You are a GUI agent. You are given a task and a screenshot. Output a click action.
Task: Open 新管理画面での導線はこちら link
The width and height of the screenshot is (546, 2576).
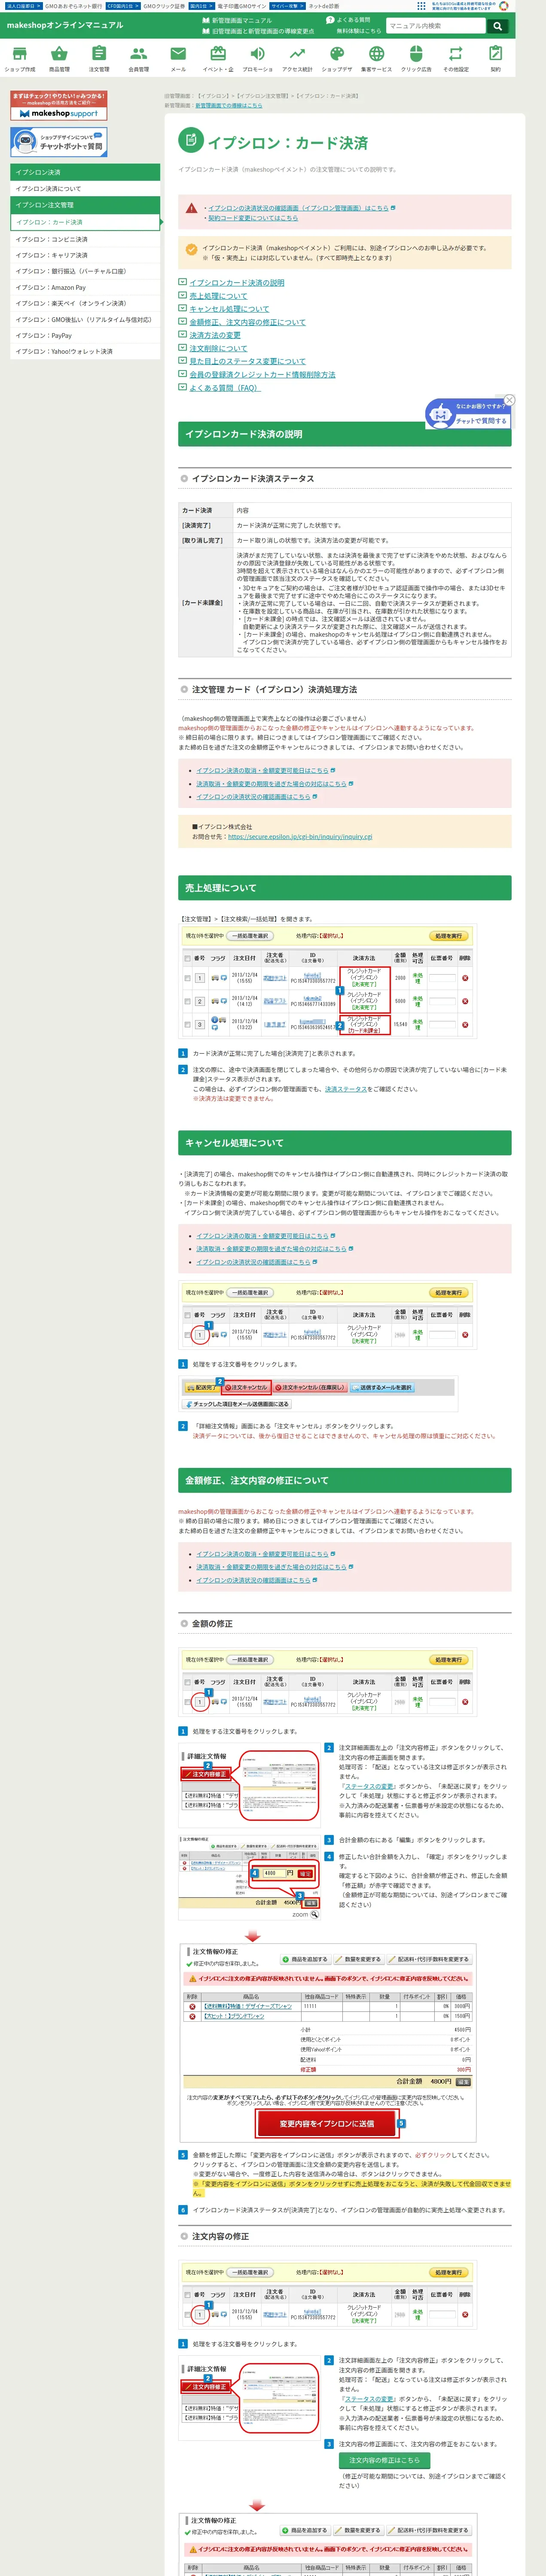click(x=229, y=105)
